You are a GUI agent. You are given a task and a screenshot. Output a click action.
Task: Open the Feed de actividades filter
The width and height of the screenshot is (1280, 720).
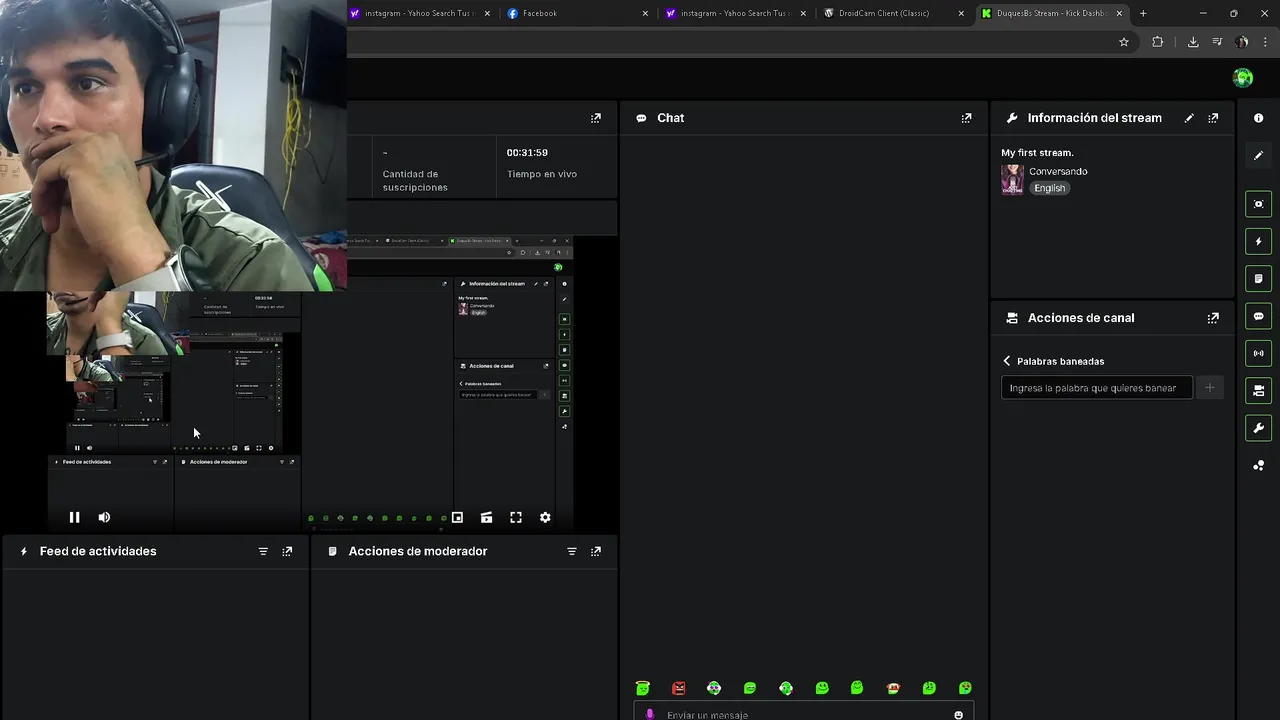[x=263, y=551]
